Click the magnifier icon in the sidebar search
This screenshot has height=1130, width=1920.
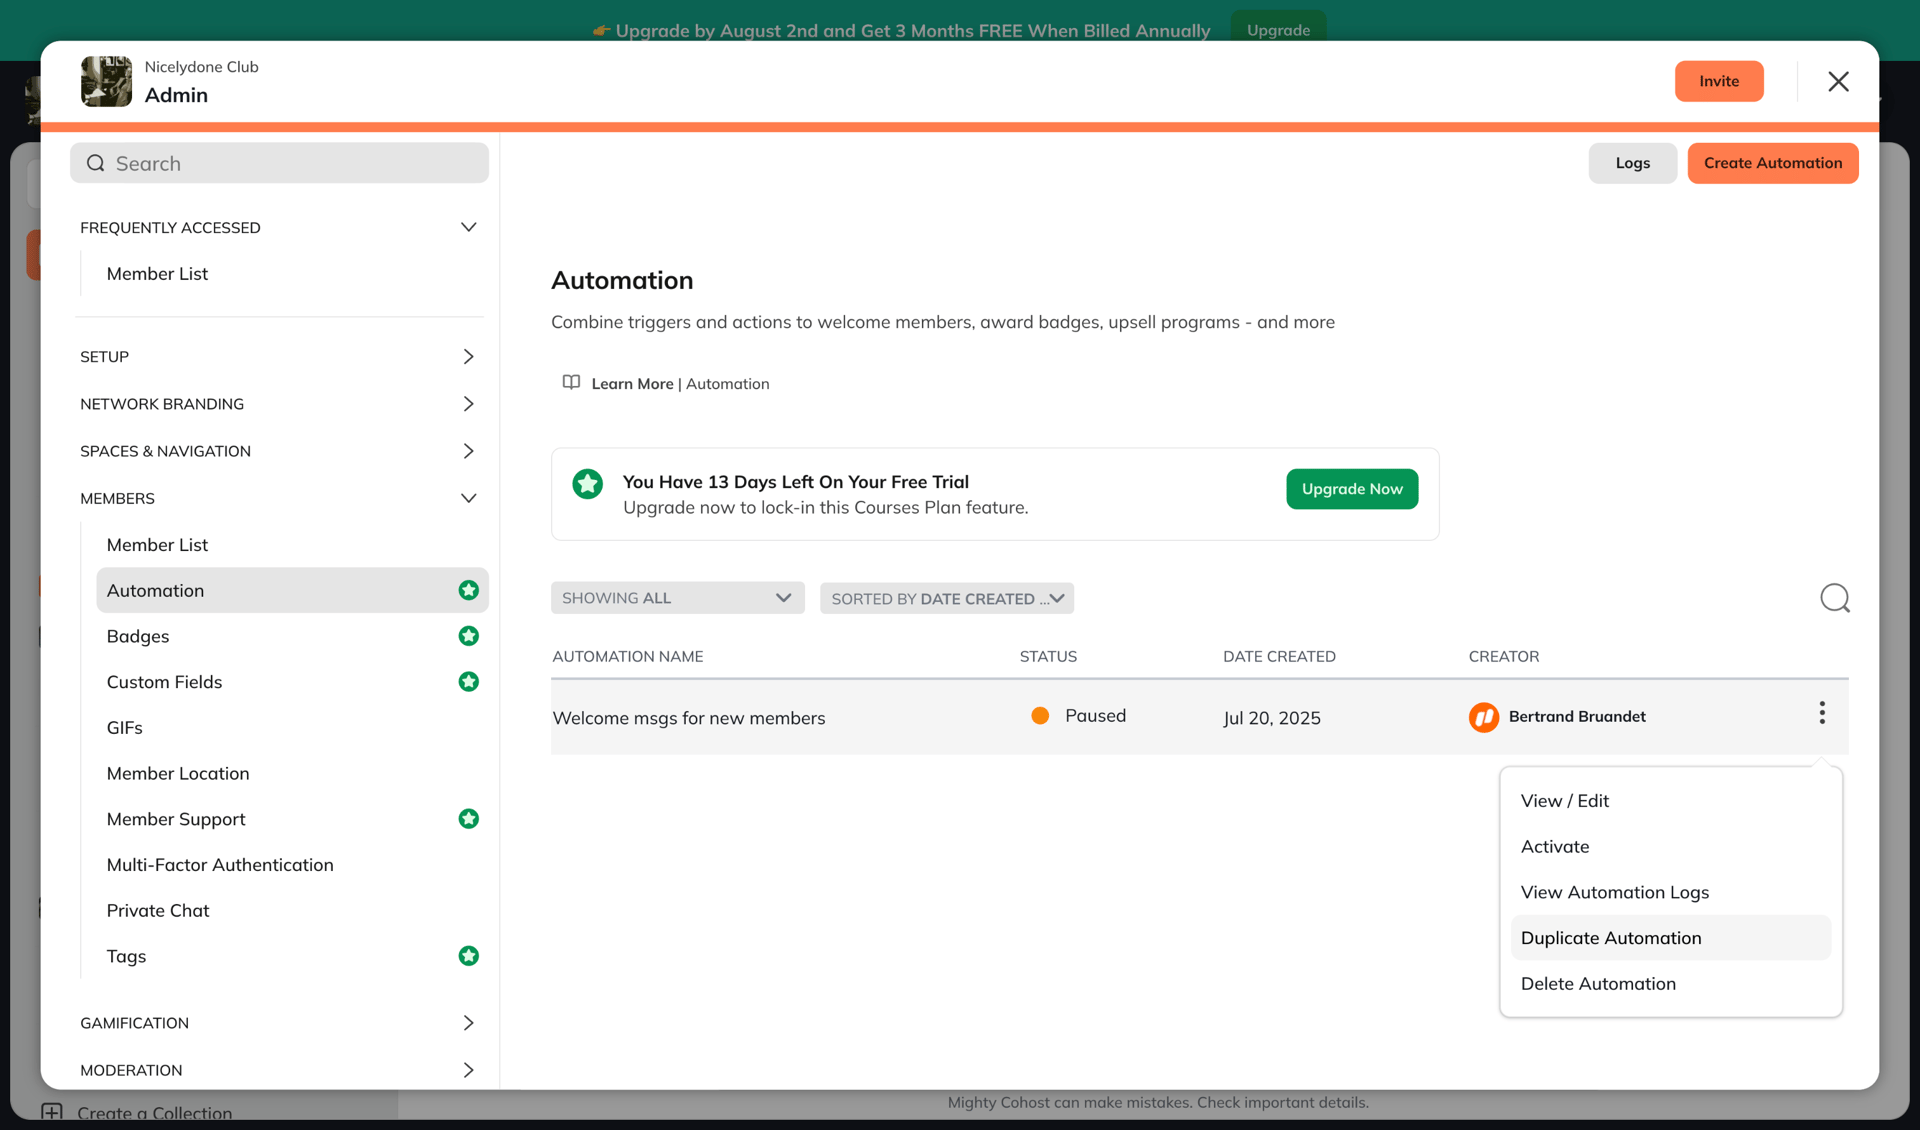pyautogui.click(x=95, y=162)
